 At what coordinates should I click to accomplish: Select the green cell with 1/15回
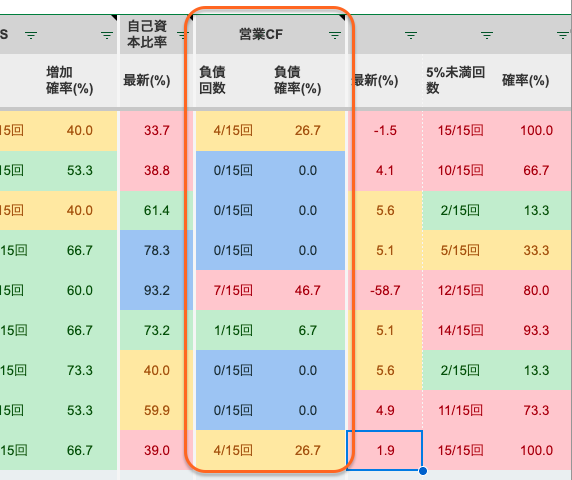coord(233,330)
